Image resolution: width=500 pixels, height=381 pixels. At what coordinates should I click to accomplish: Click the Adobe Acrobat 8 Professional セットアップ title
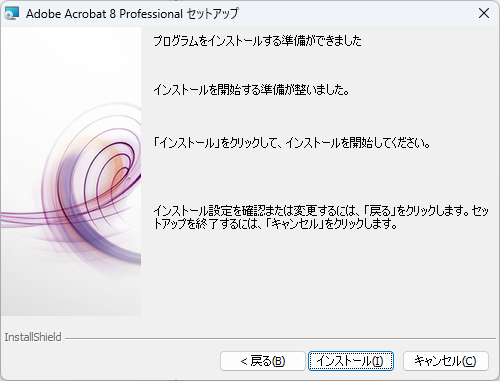pos(132,14)
